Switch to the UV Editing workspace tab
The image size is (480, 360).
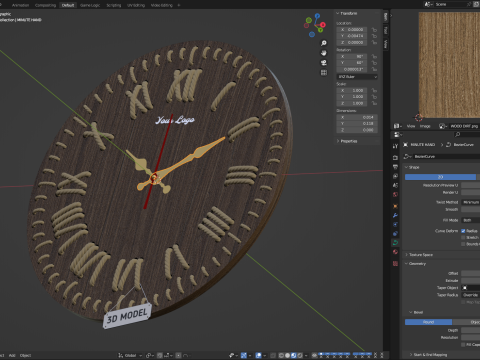coord(136,5)
